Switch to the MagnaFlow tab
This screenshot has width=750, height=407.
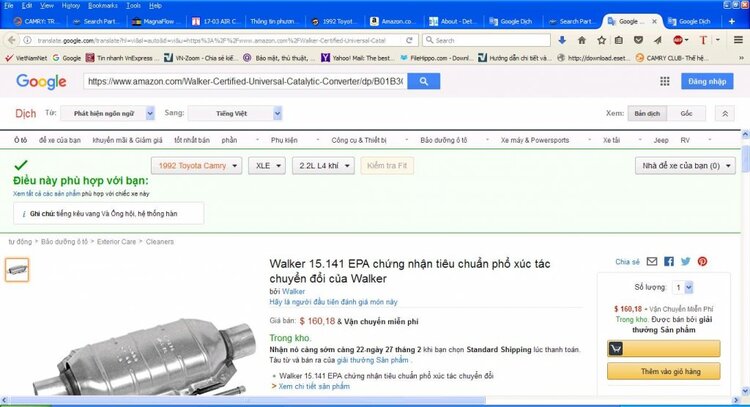[156, 22]
